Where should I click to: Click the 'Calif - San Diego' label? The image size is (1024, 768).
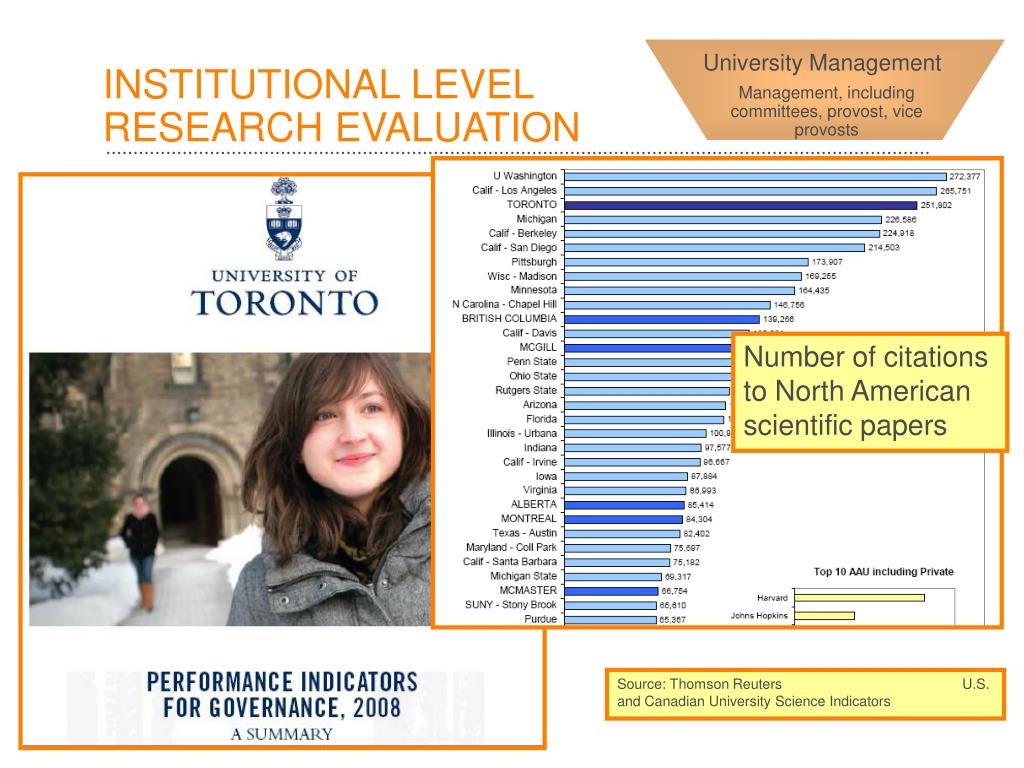[x=519, y=248]
